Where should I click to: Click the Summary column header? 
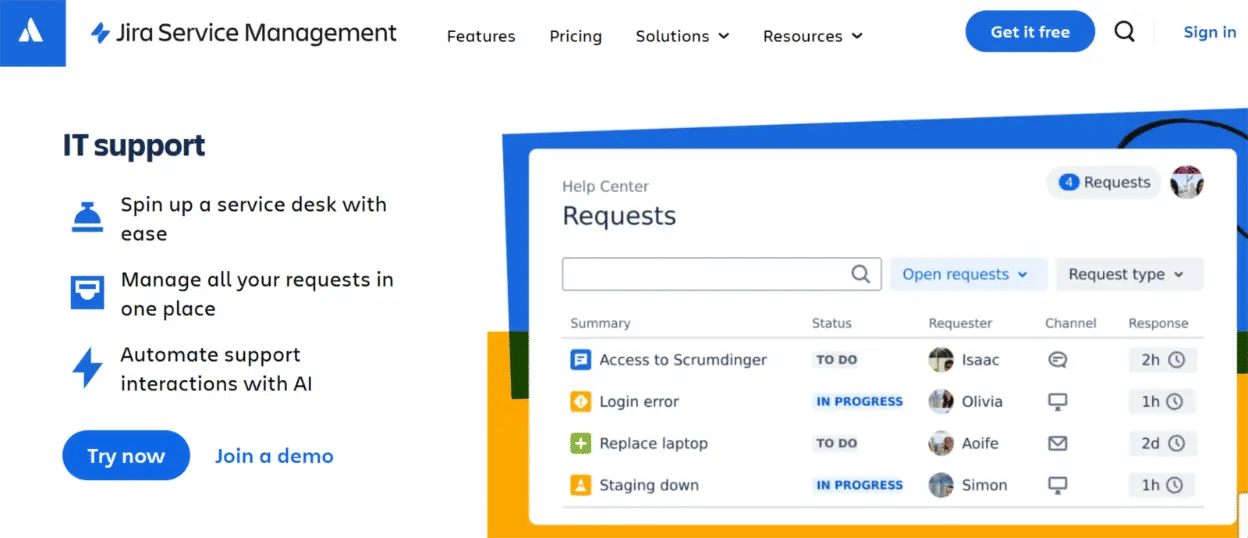(600, 323)
